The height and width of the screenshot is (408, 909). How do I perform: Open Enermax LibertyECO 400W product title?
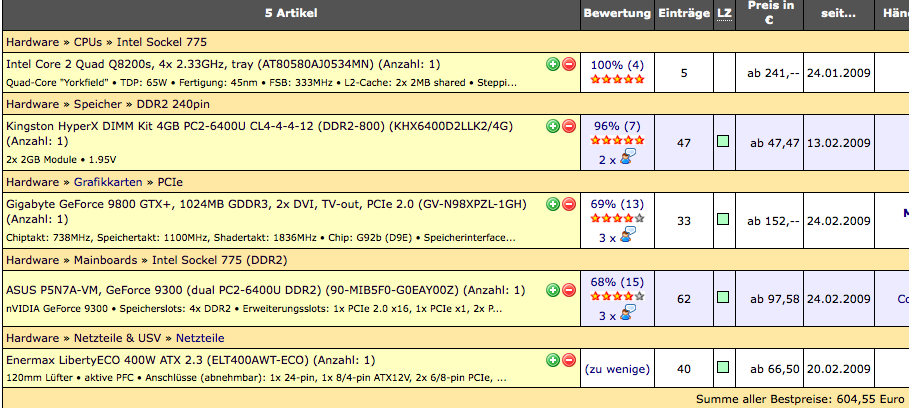pyautogui.click(x=191, y=360)
